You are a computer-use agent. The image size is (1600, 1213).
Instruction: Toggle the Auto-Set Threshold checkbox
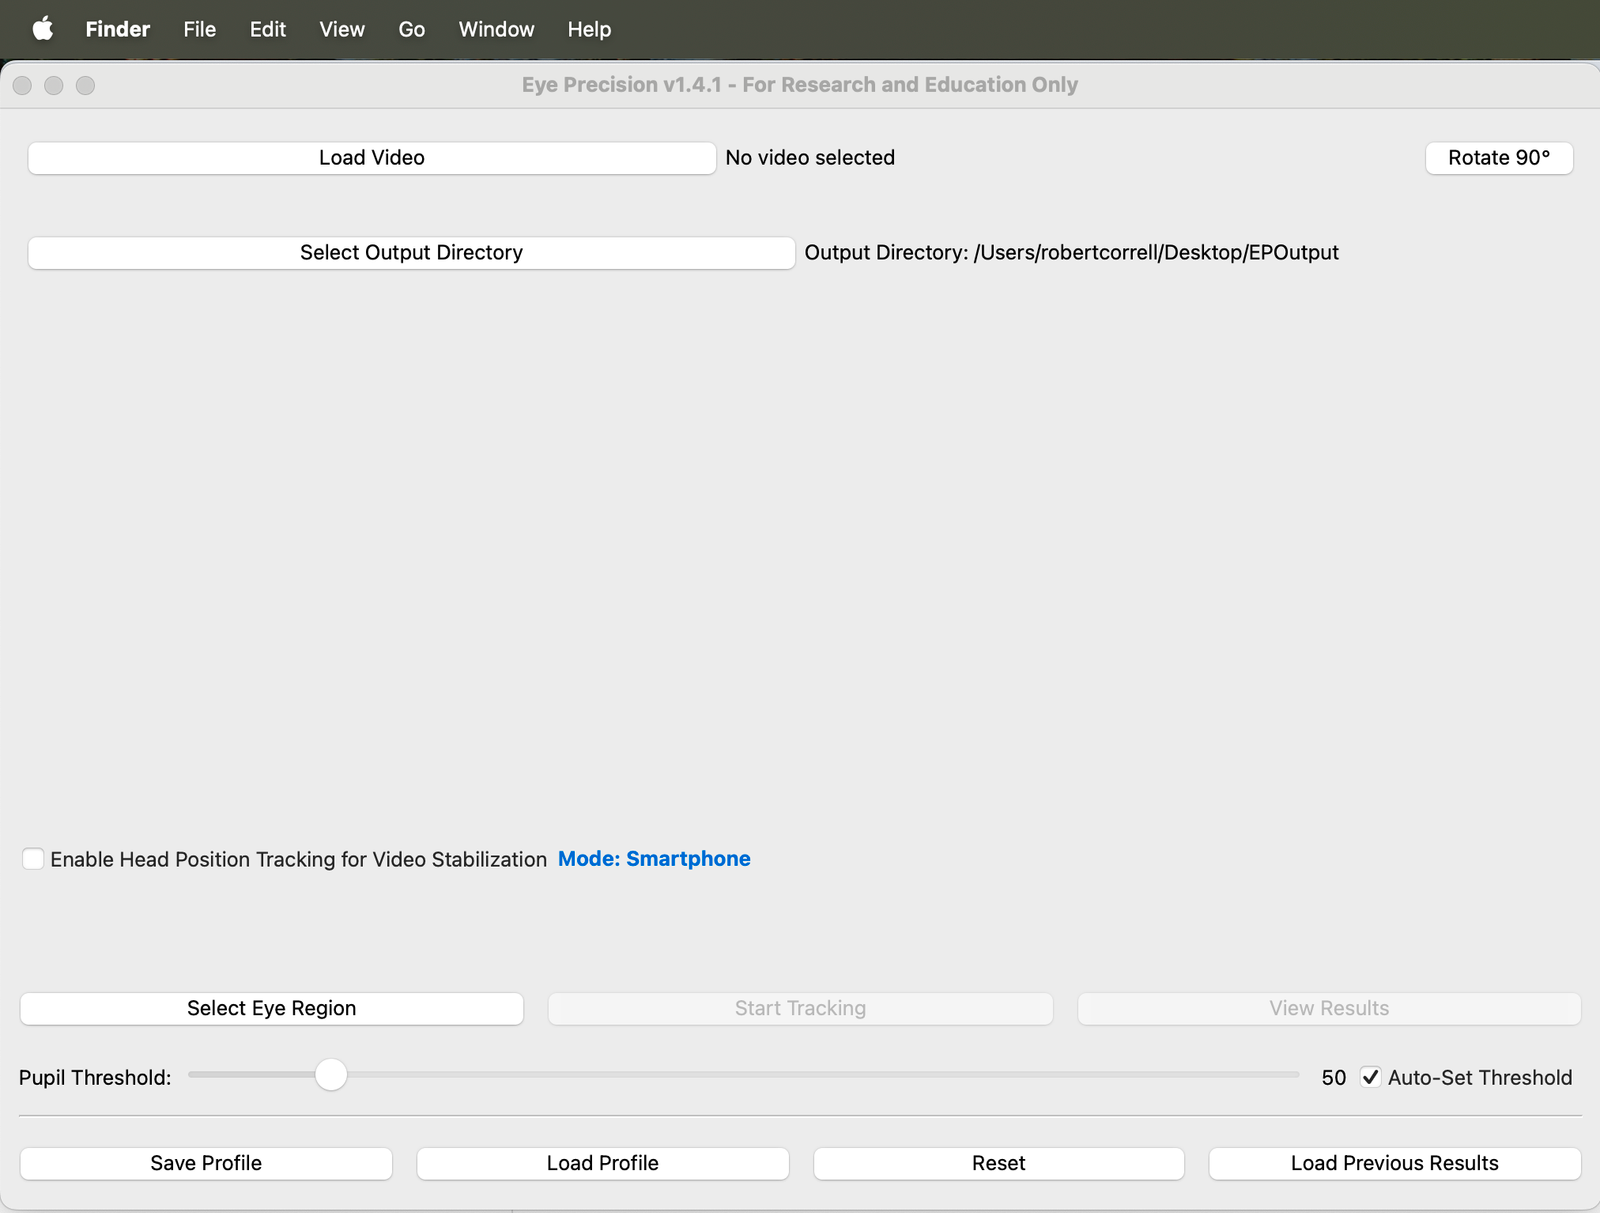[1370, 1077]
